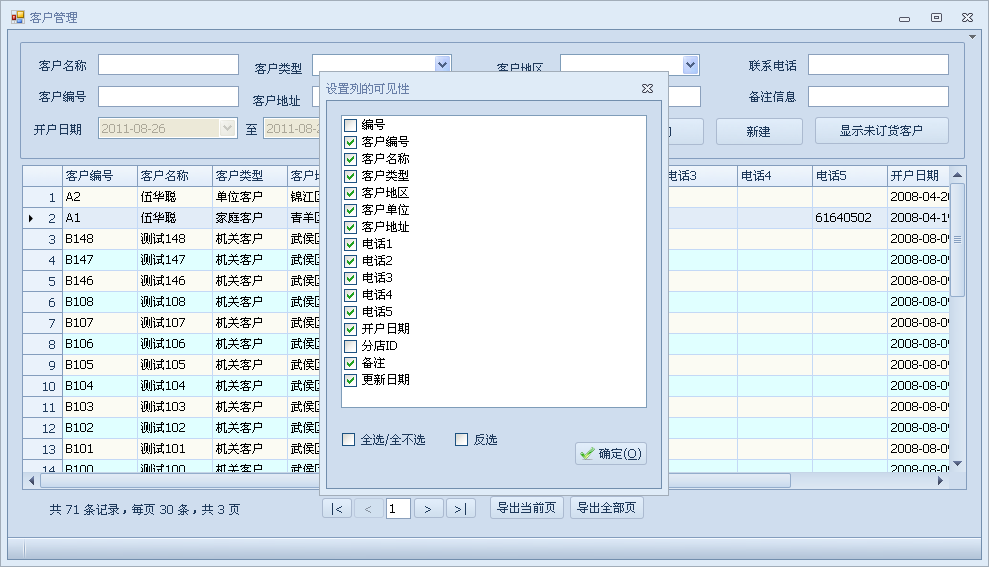Click the 联系电话 input field
989x567 pixels.
click(x=879, y=65)
